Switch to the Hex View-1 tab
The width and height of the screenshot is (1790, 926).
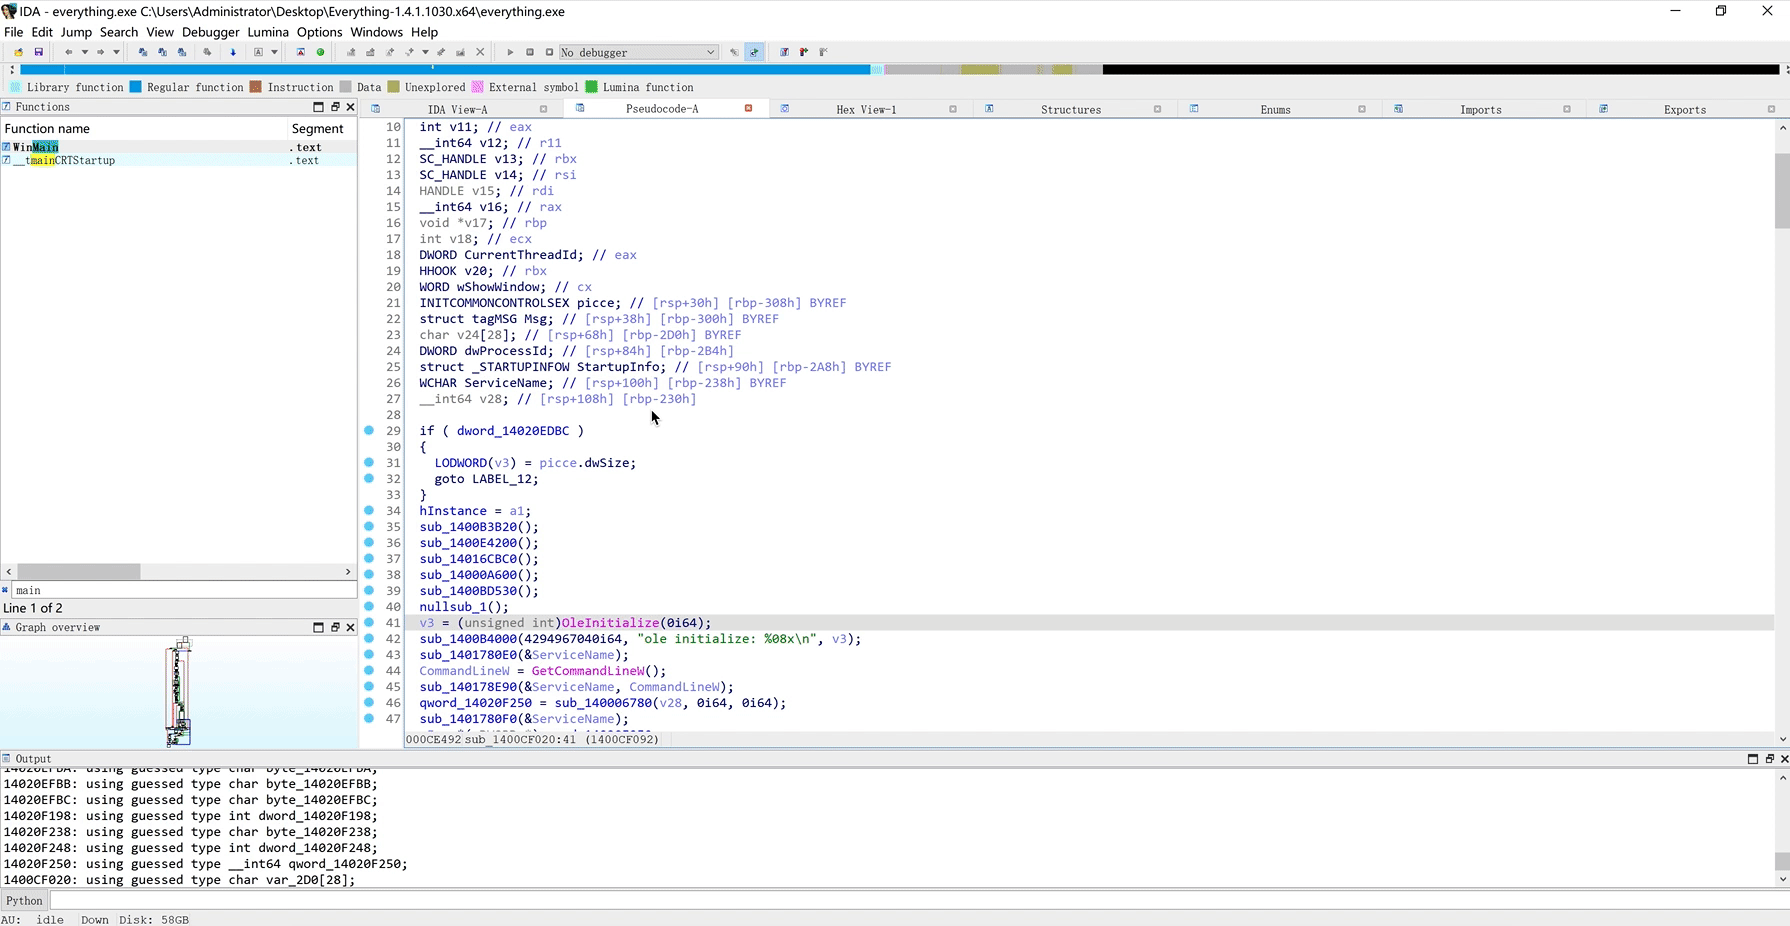866,109
